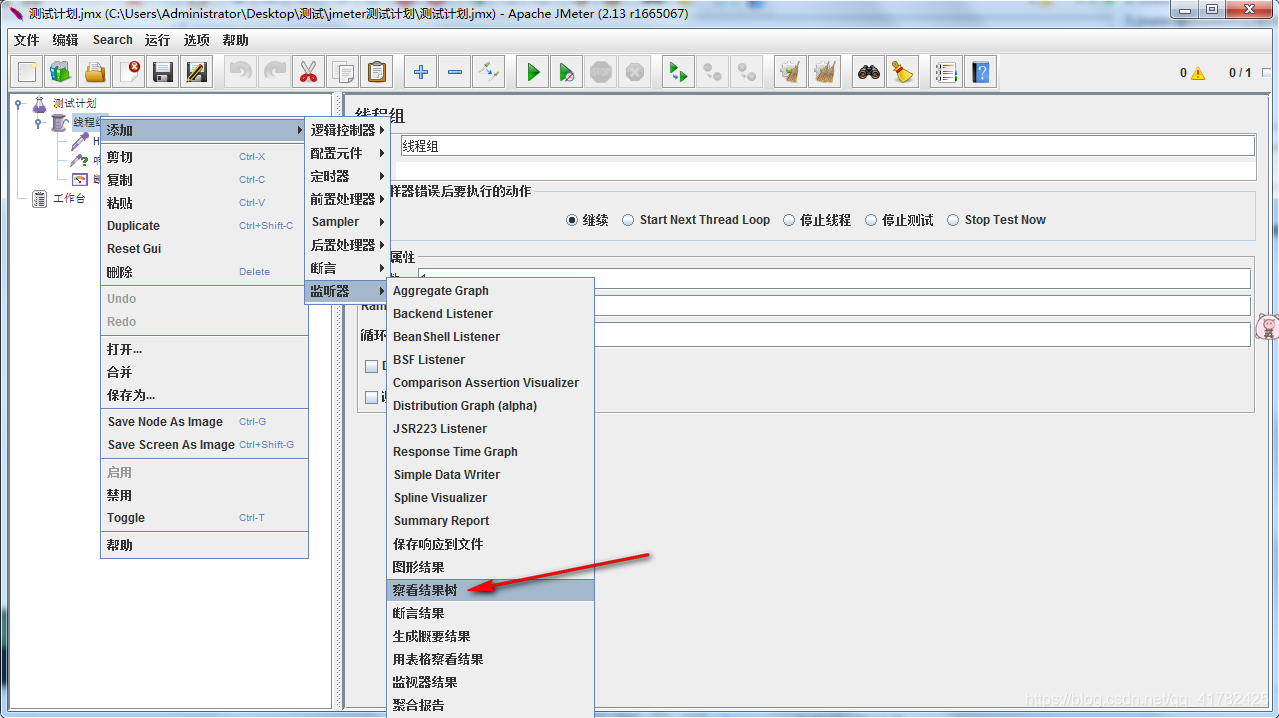Expand the 定时器 submenu
Viewport: 1279px width, 718px height.
(347, 176)
